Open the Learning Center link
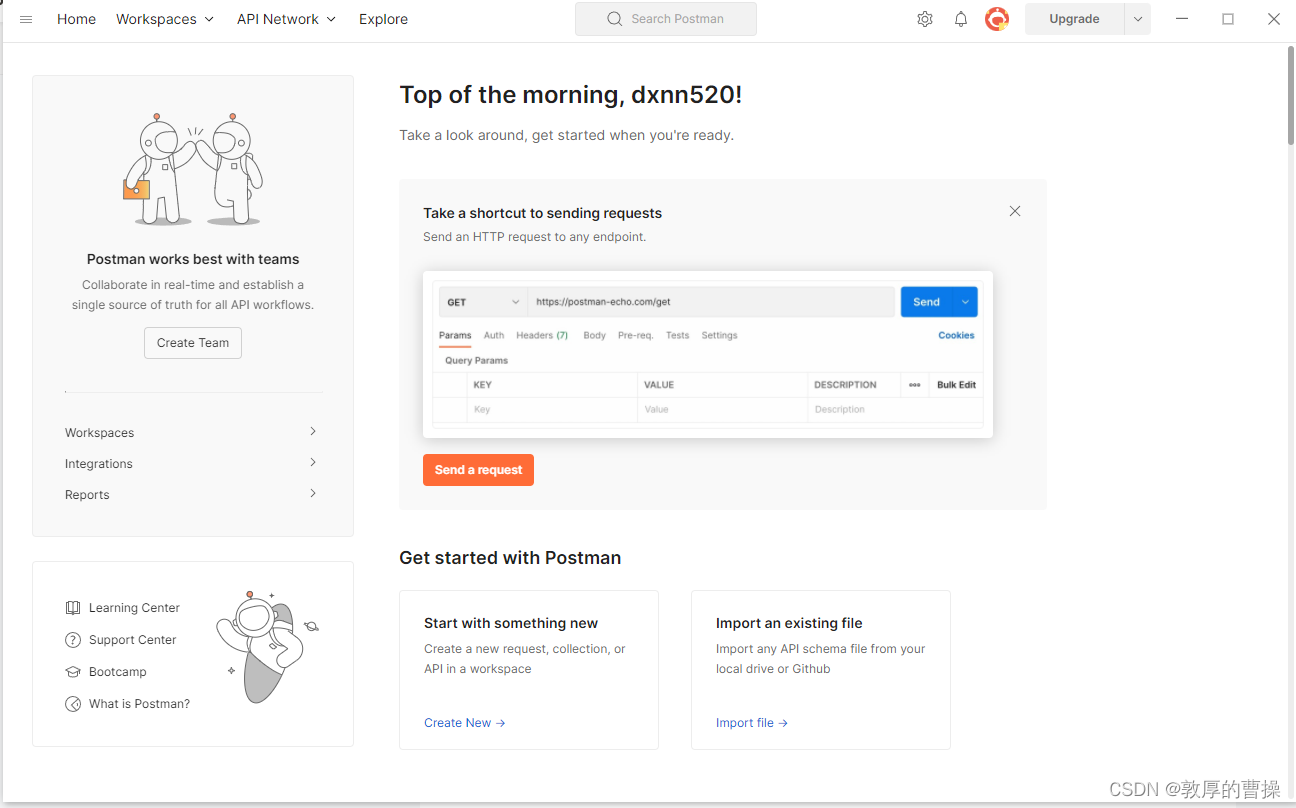The image size is (1296, 808). coord(134,608)
